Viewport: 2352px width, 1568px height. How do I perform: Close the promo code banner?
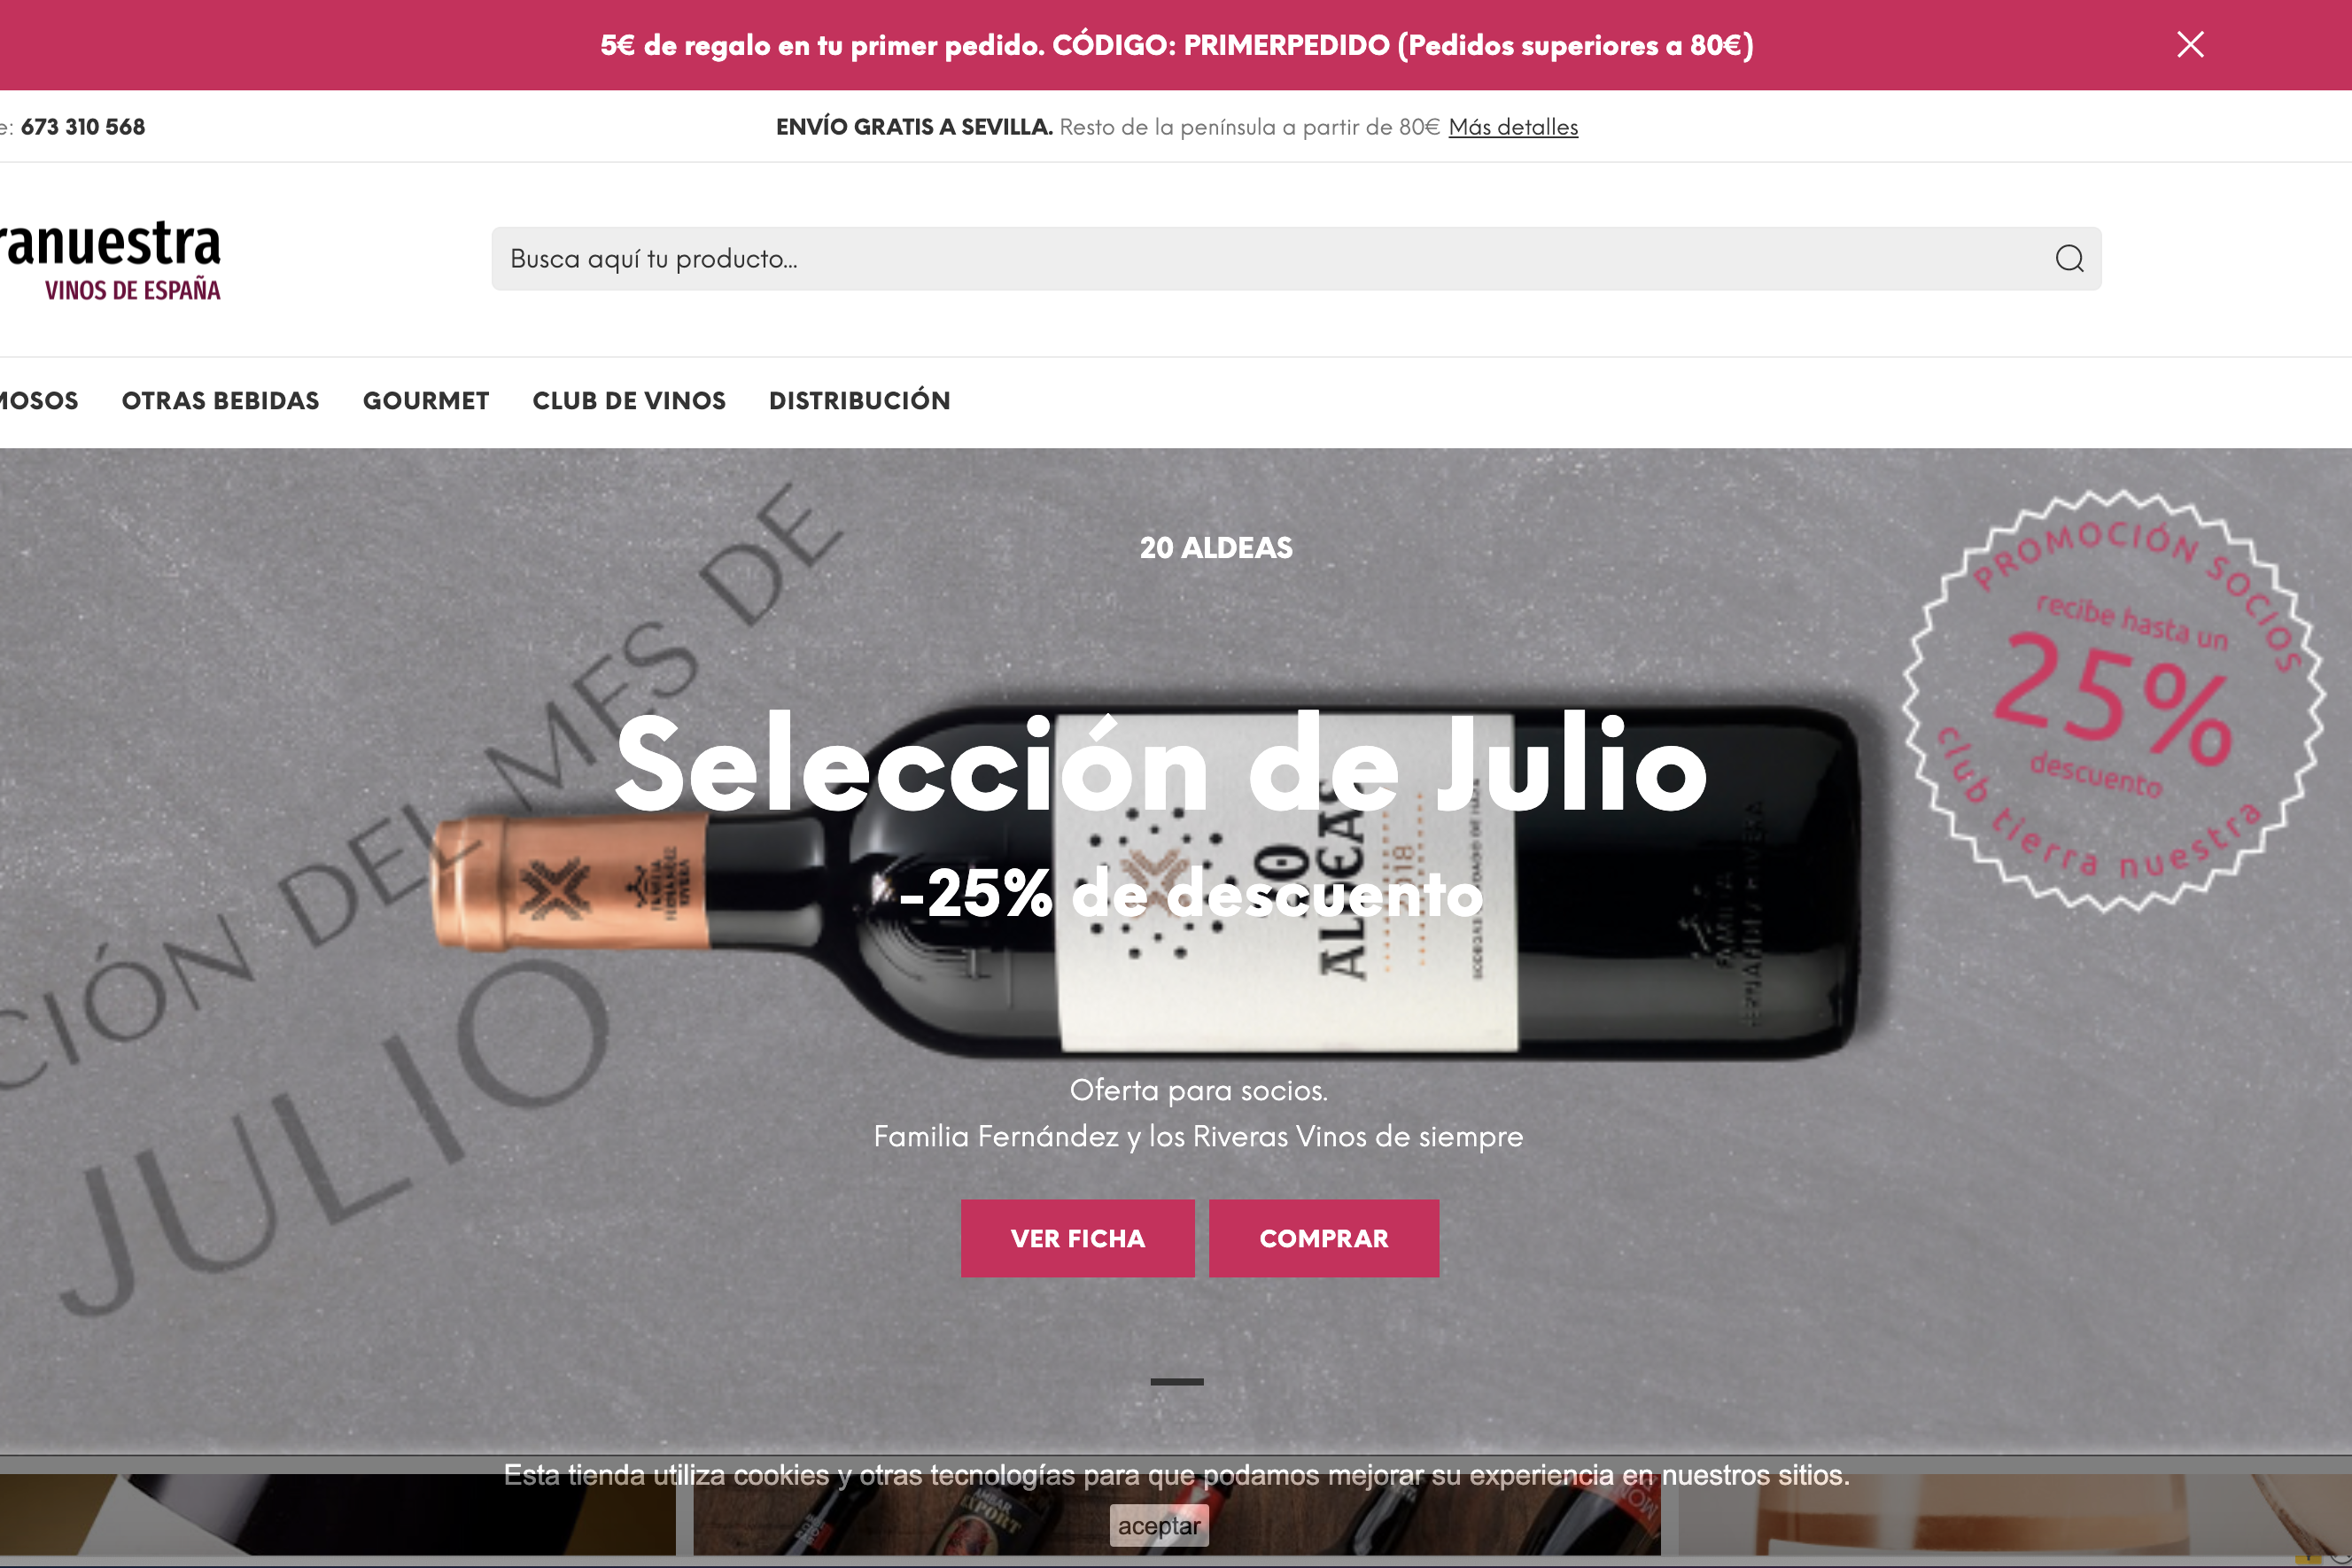[2190, 44]
